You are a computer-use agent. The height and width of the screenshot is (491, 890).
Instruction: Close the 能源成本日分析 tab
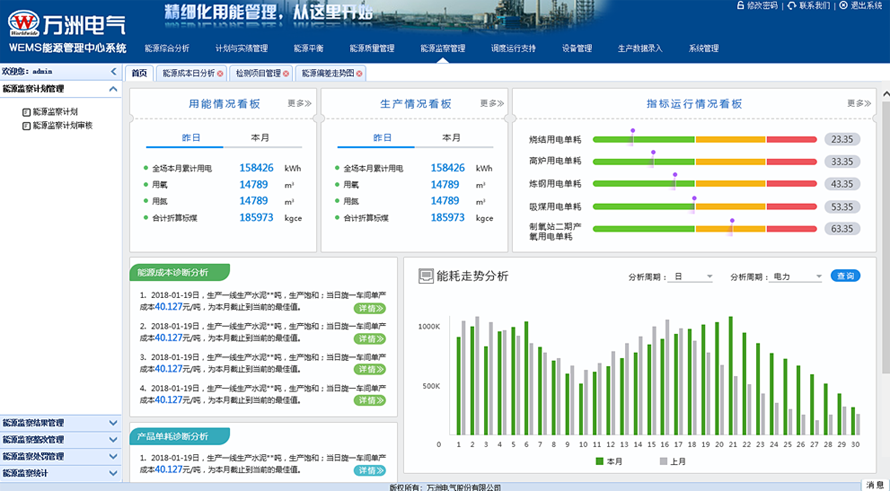(x=222, y=74)
